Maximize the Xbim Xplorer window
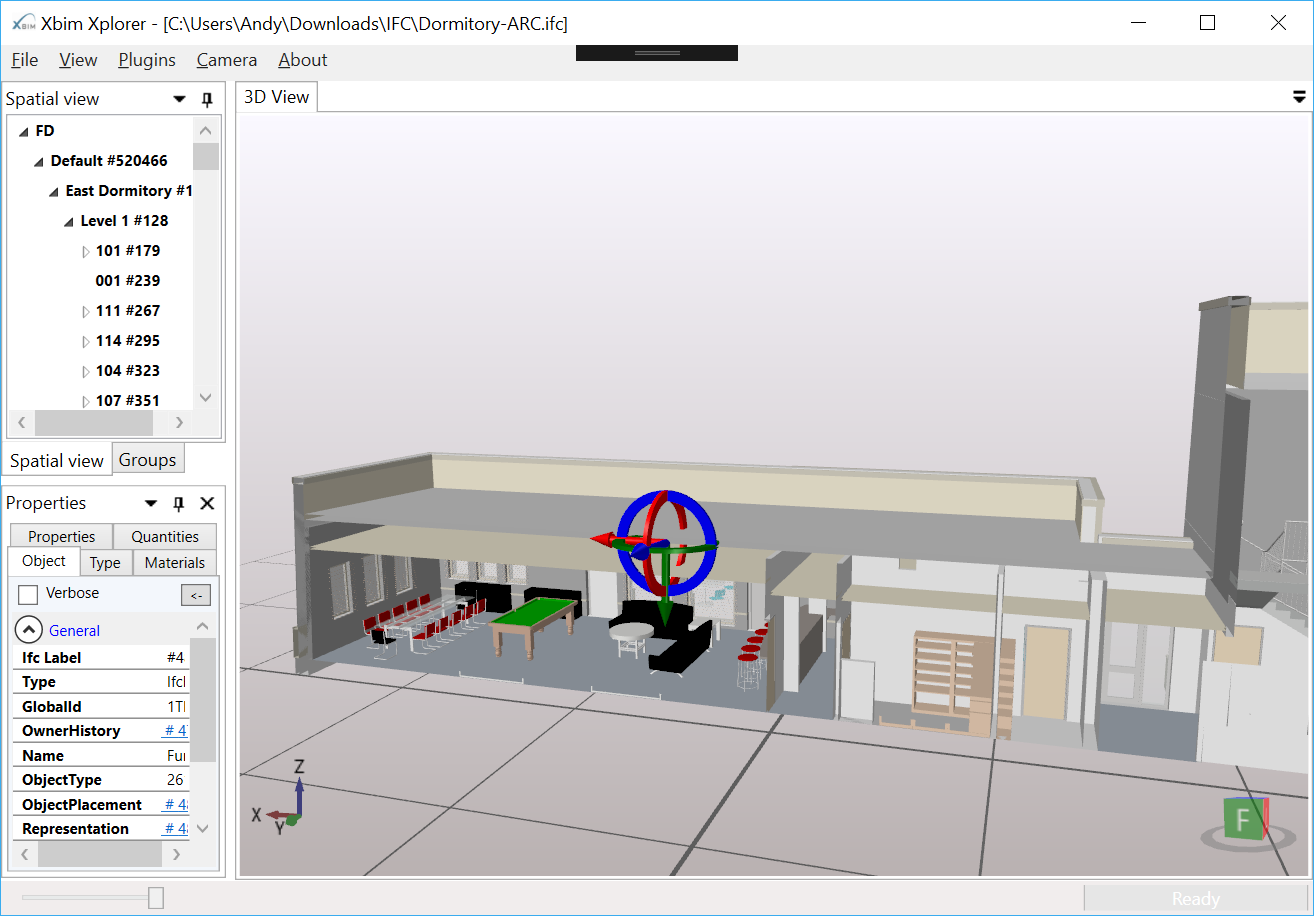The width and height of the screenshot is (1314, 916). click(x=1207, y=22)
